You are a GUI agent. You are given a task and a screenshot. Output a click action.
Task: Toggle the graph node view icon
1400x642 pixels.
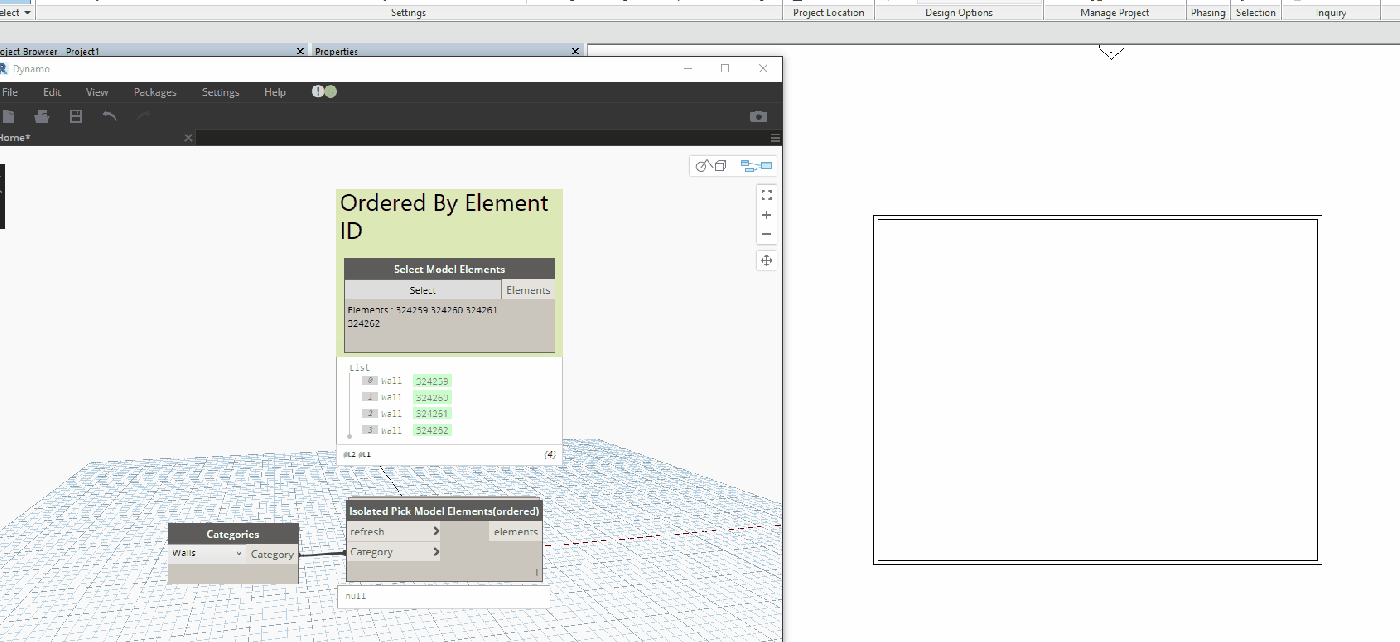755,165
